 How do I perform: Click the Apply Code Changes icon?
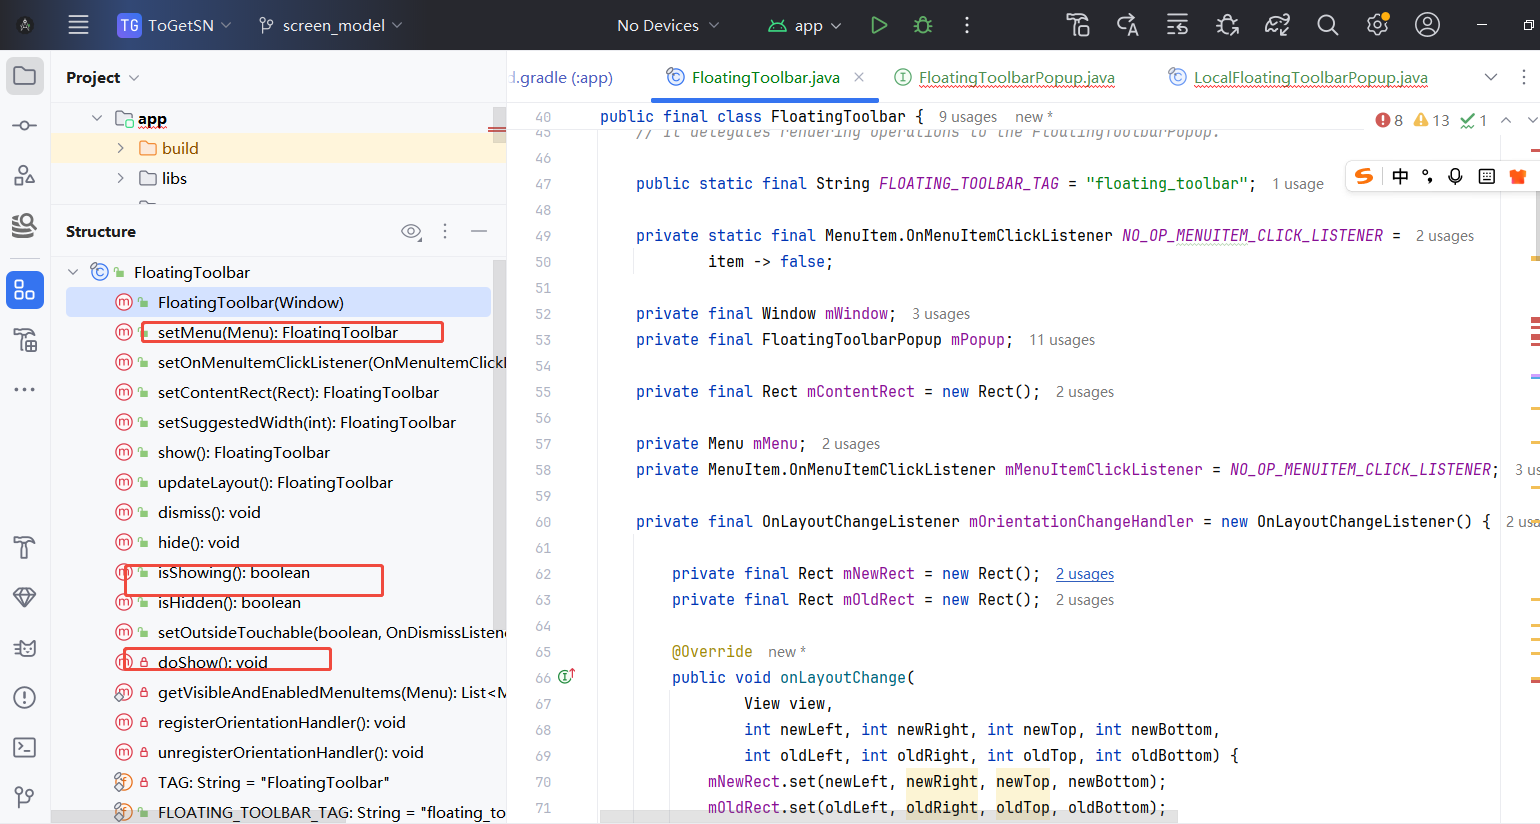coord(1178,25)
